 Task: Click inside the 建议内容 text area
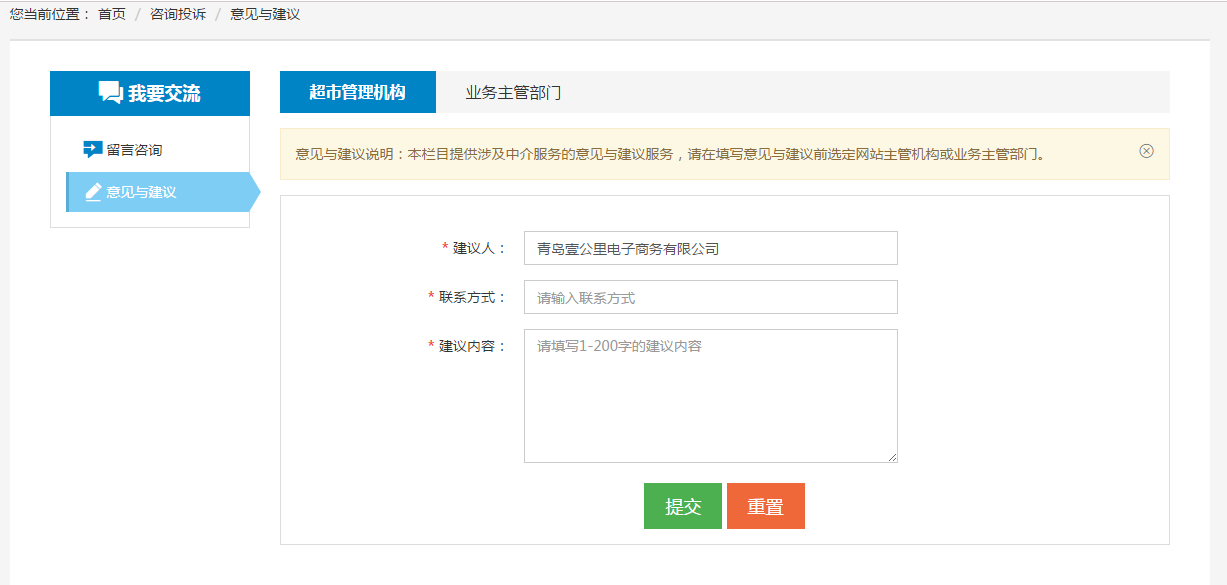710,396
